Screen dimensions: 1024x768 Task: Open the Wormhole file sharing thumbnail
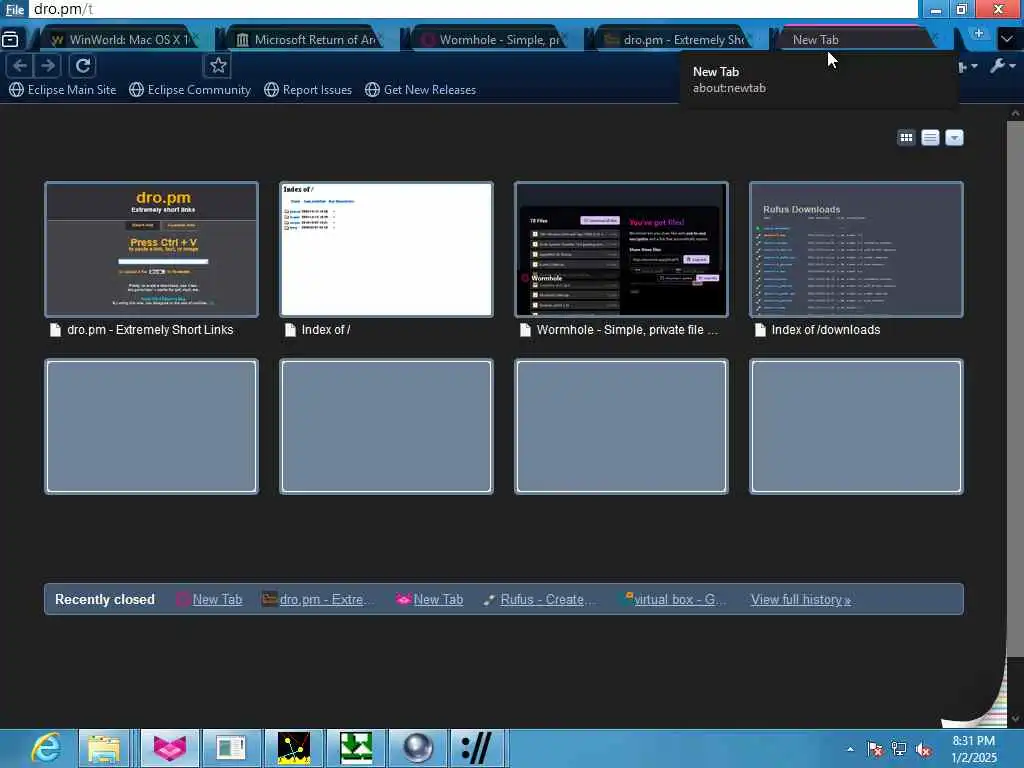[x=621, y=249]
